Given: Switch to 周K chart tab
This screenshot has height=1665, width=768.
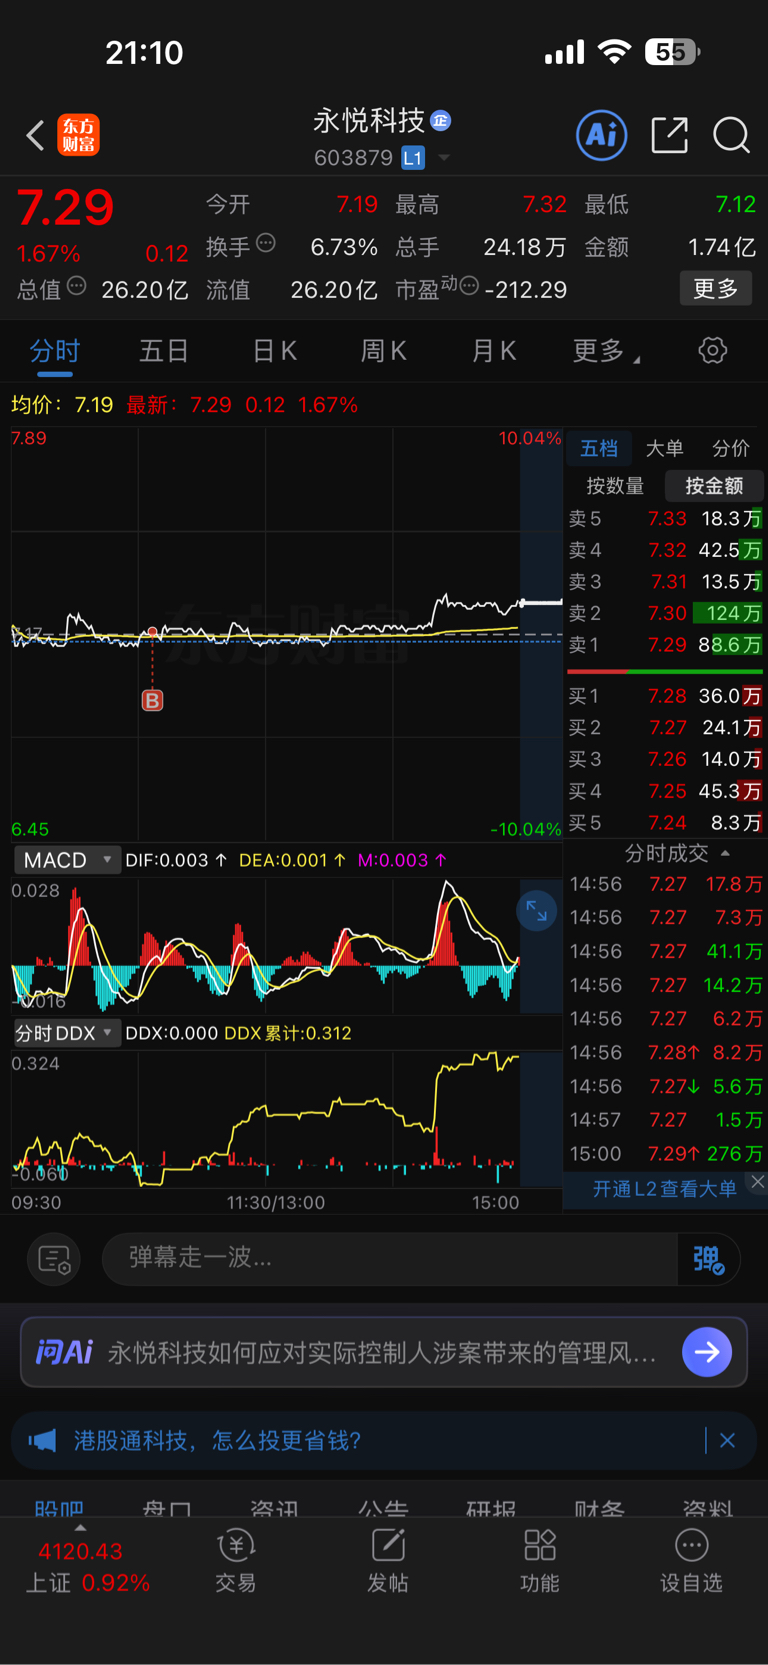Looking at the screenshot, I should pos(383,351).
